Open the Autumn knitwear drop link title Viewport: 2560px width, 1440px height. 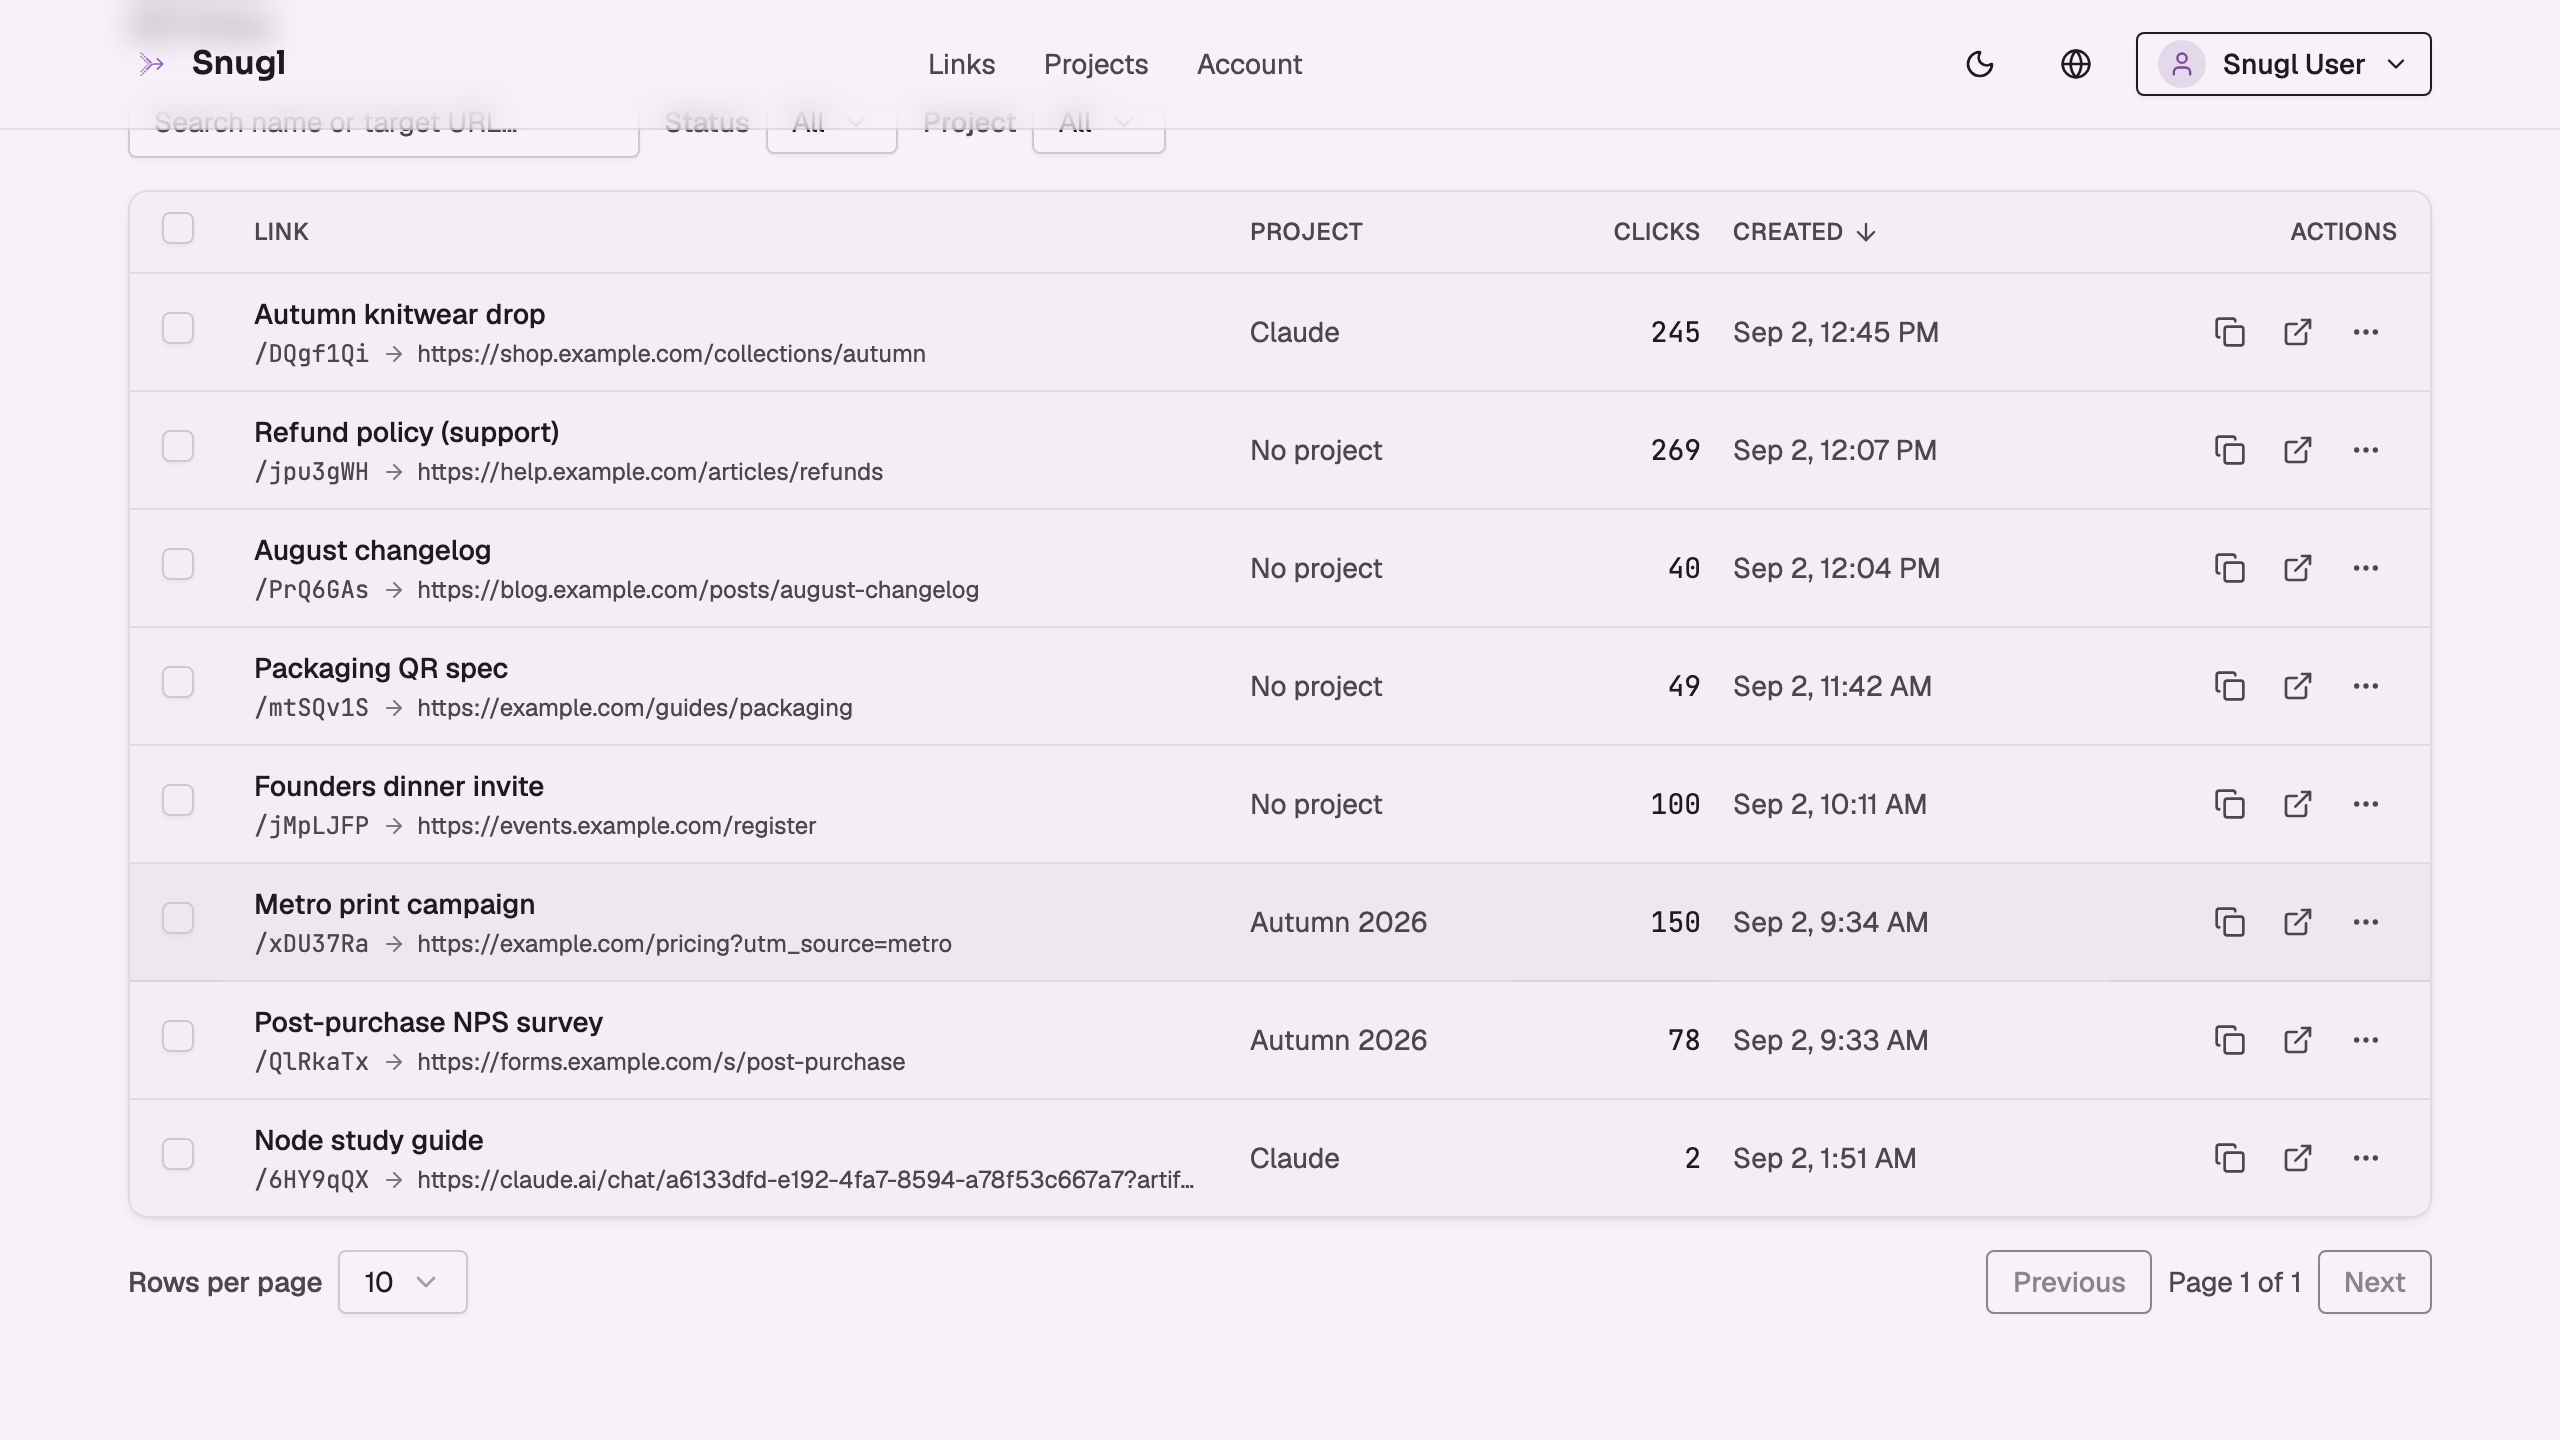tap(400, 314)
